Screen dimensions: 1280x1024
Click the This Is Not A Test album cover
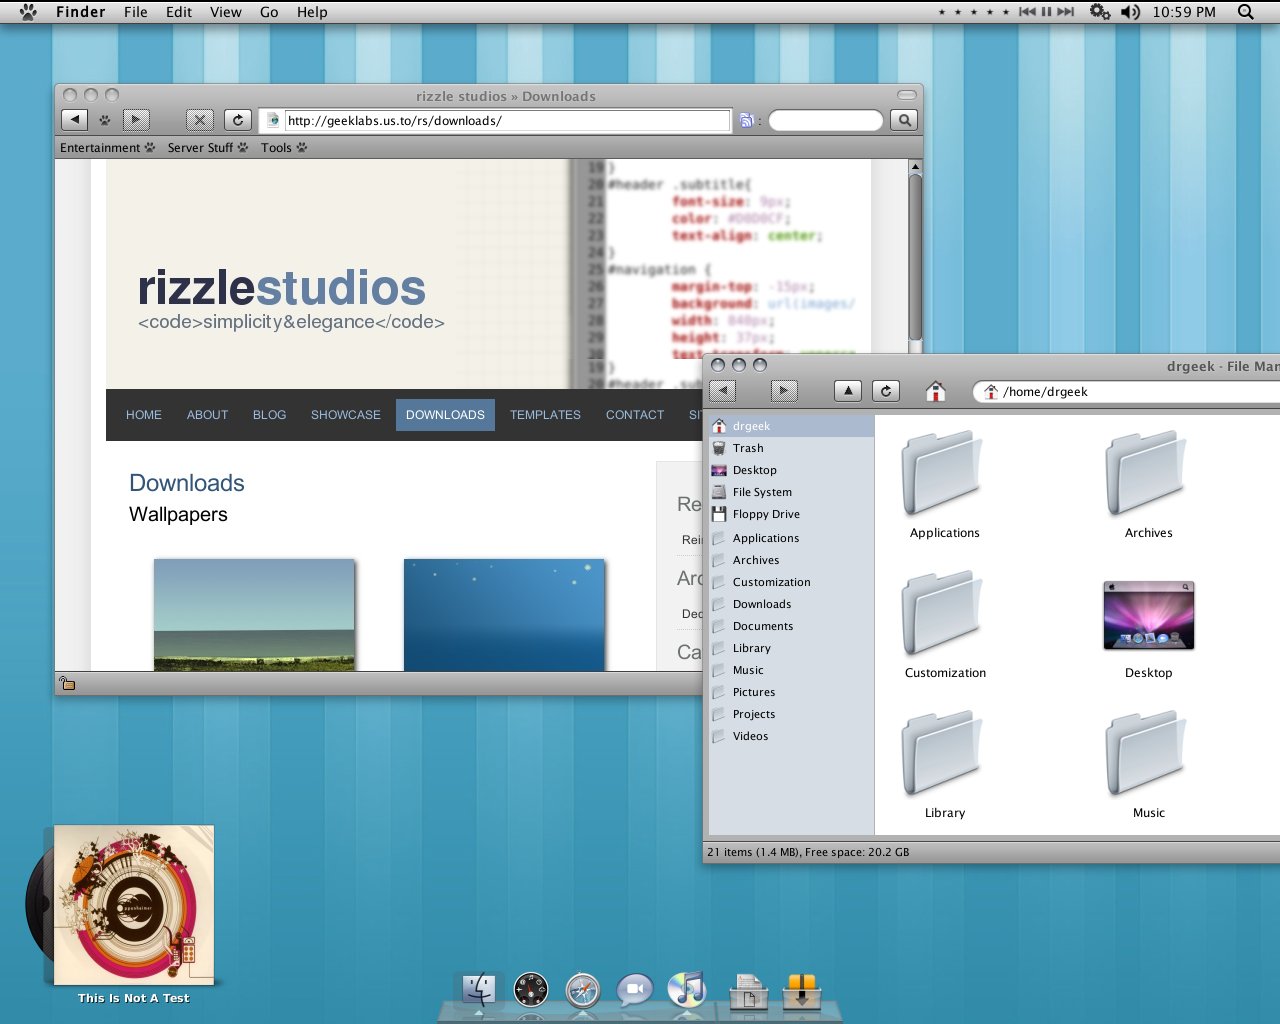(134, 905)
